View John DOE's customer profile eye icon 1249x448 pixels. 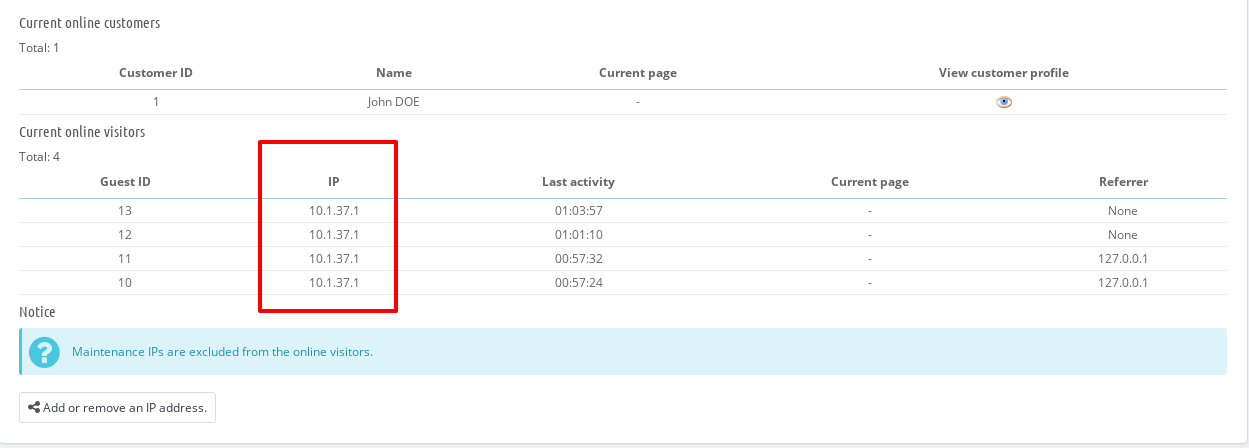point(1004,102)
